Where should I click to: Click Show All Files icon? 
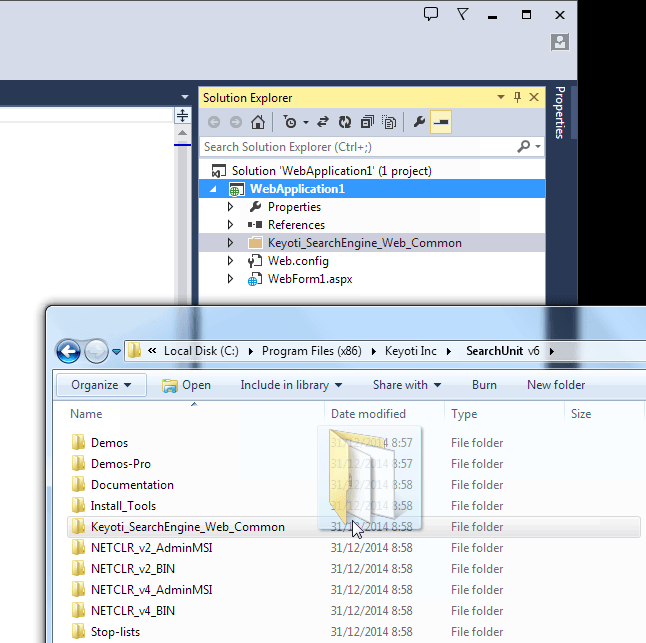[x=389, y=122]
